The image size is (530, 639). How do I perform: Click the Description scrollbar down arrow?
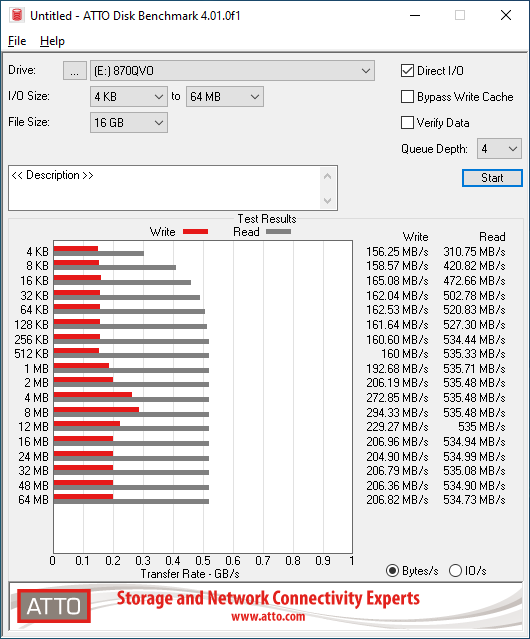328,200
